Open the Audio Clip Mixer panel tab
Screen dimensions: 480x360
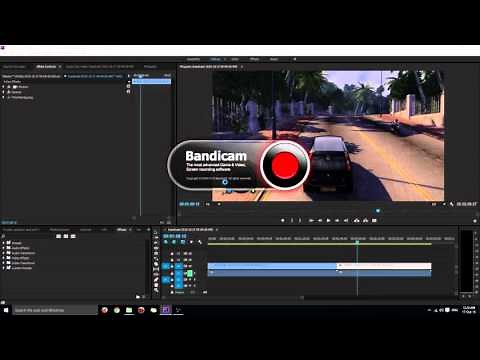(100, 67)
